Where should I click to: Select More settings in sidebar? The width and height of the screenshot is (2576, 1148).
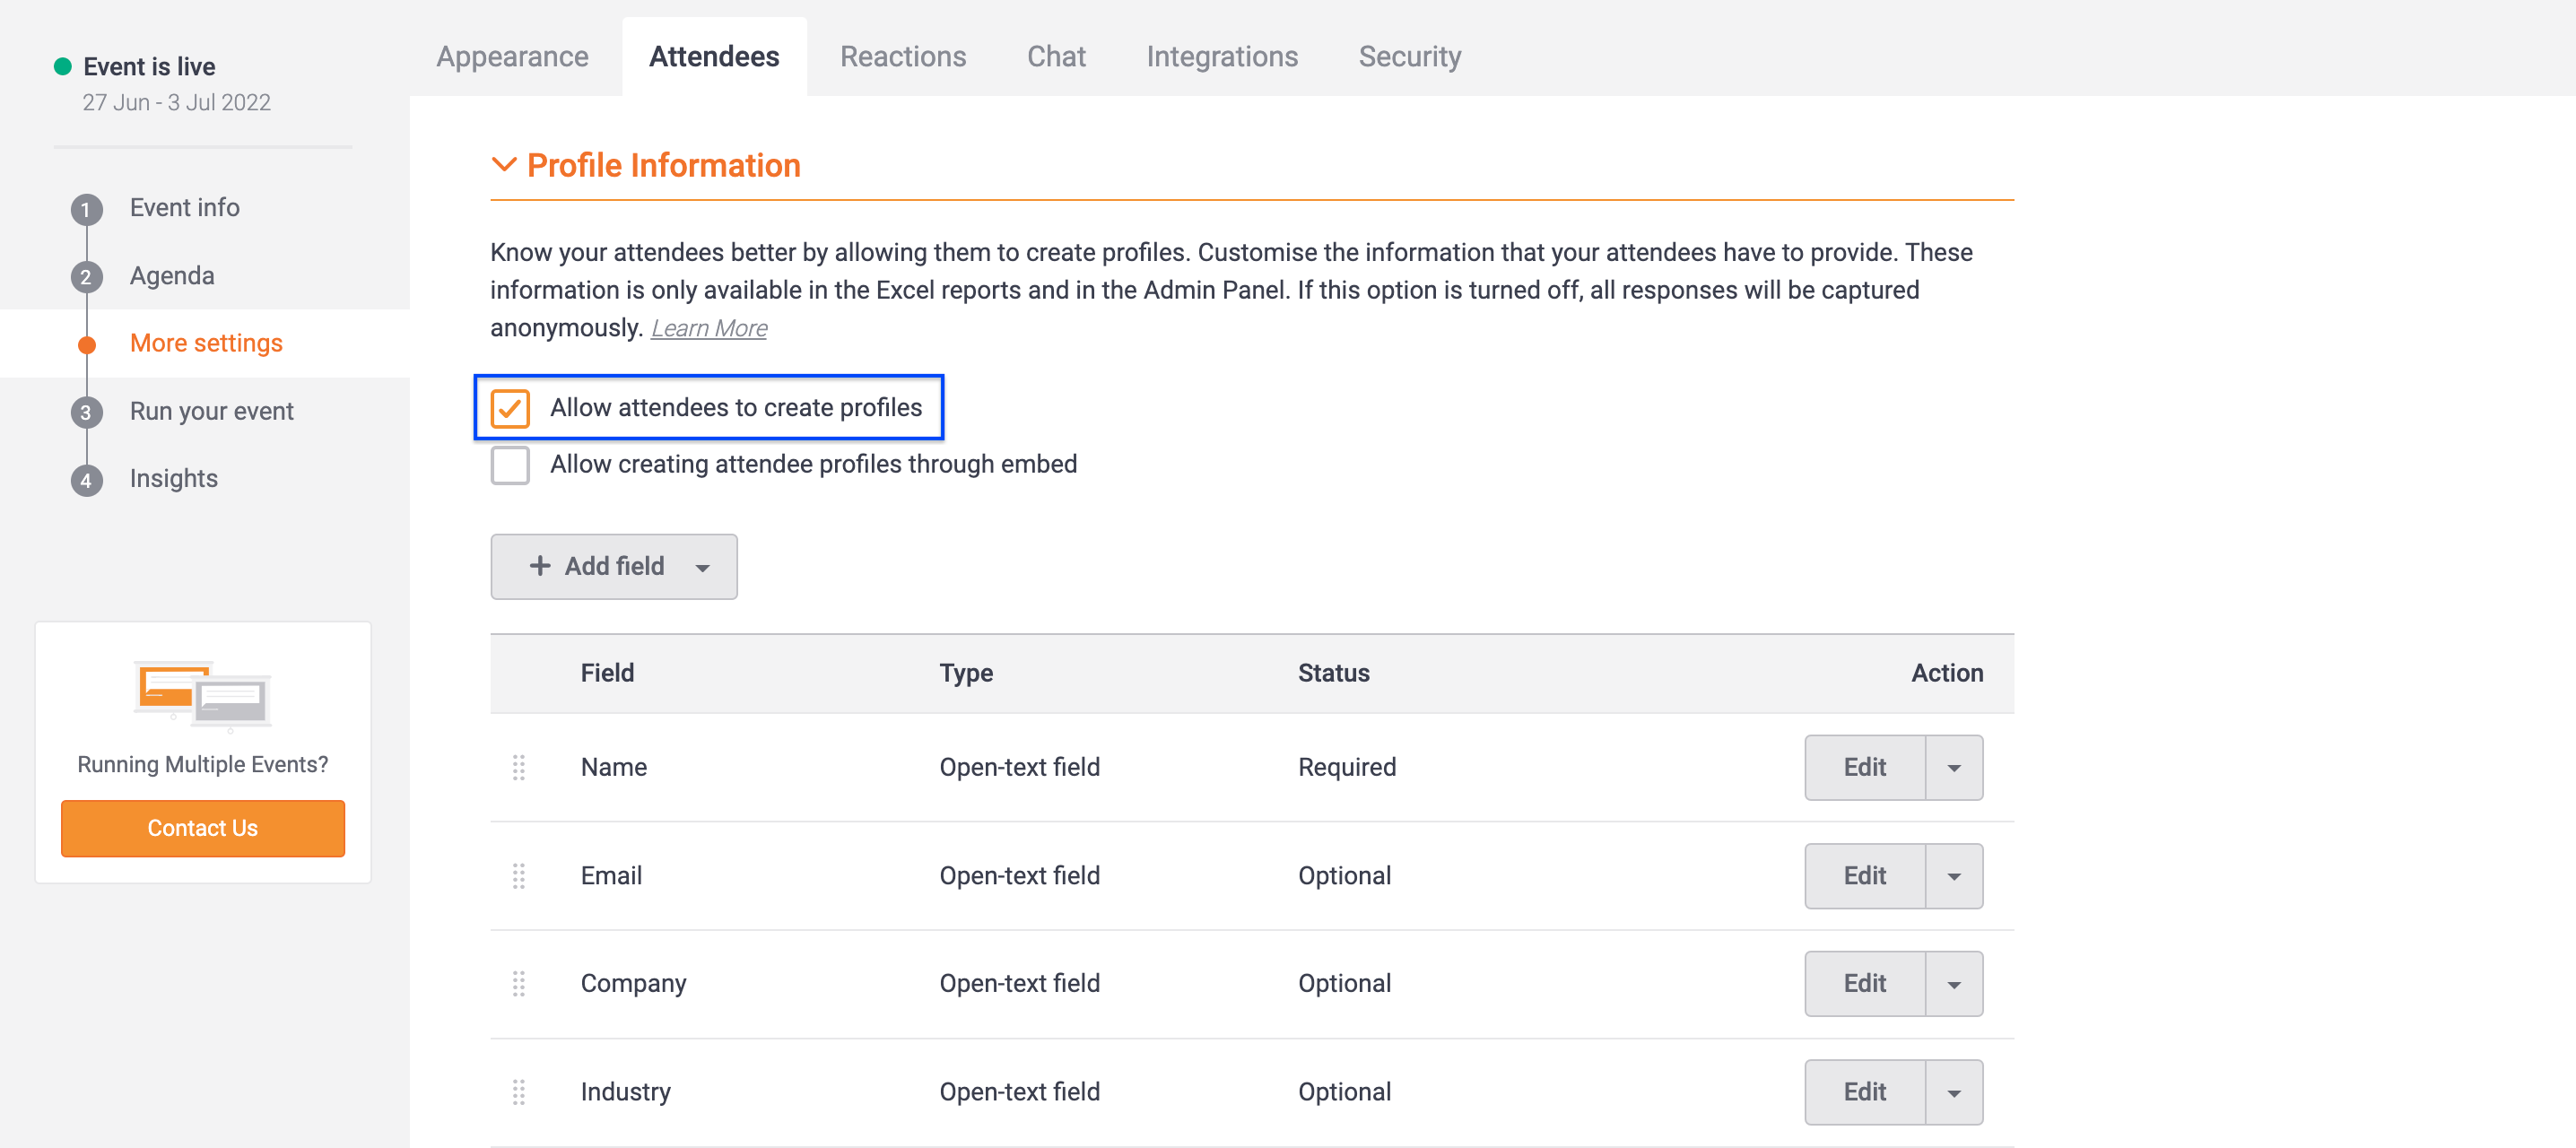point(206,343)
